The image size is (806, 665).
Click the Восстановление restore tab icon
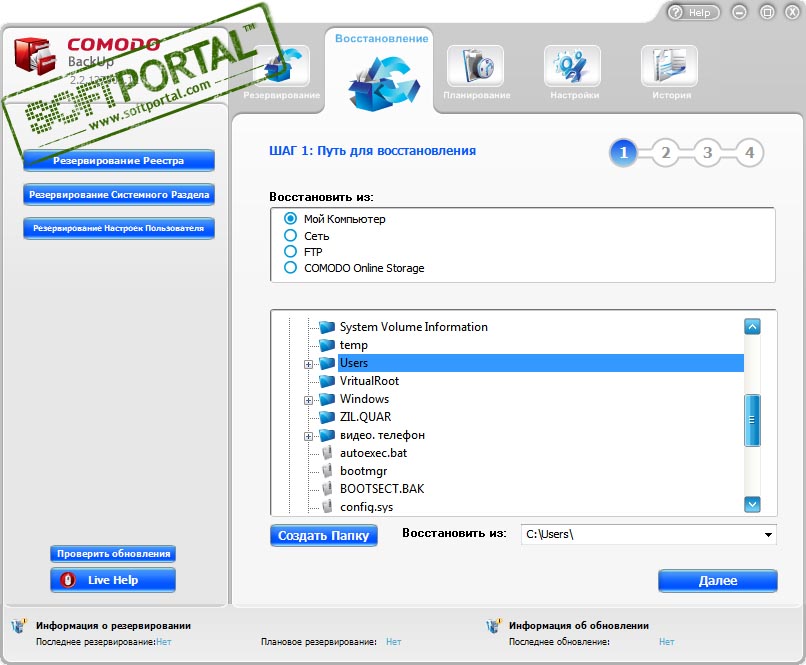click(x=383, y=83)
